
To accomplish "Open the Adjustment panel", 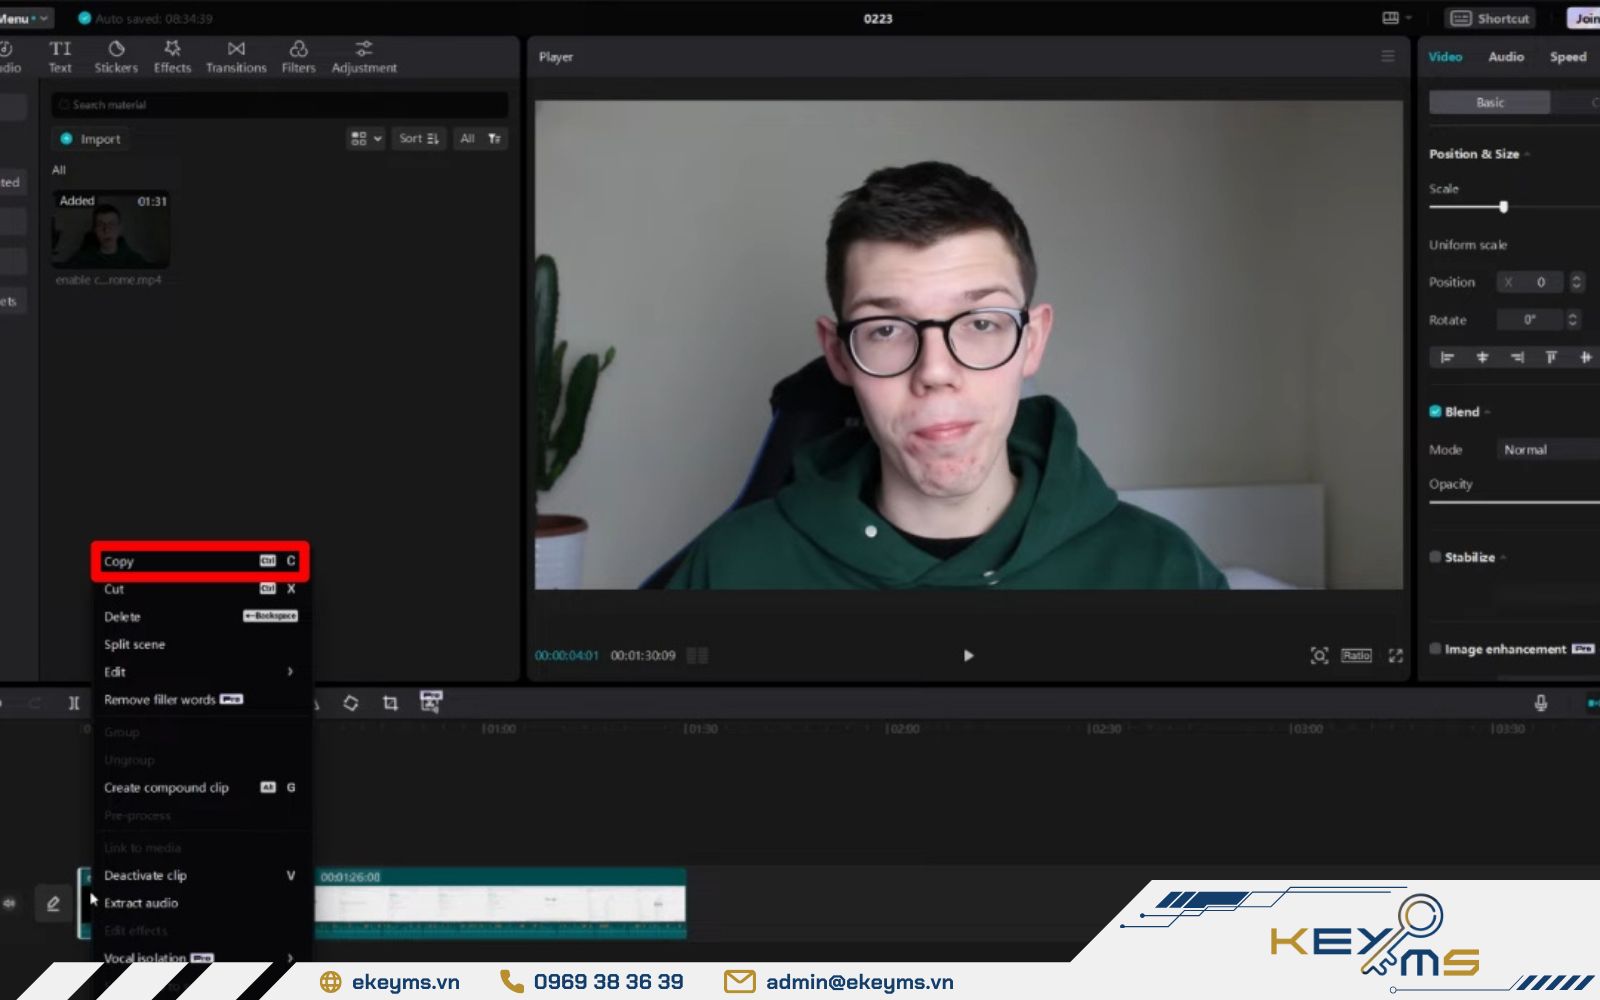I will [364, 57].
